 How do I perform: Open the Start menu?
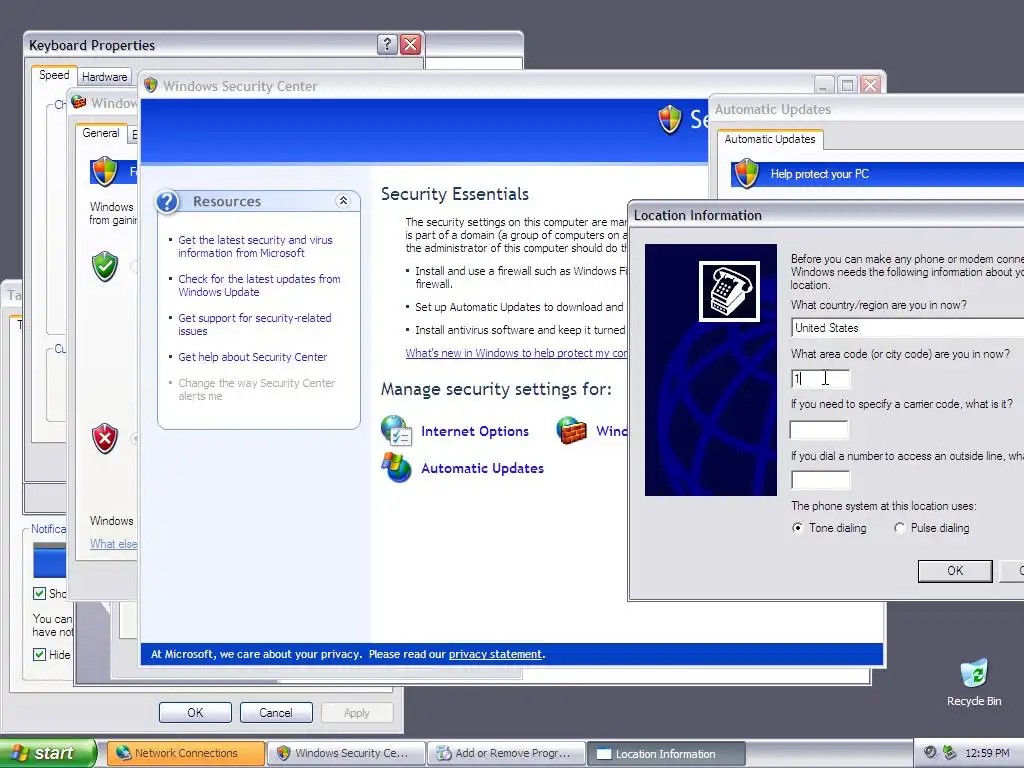48,753
